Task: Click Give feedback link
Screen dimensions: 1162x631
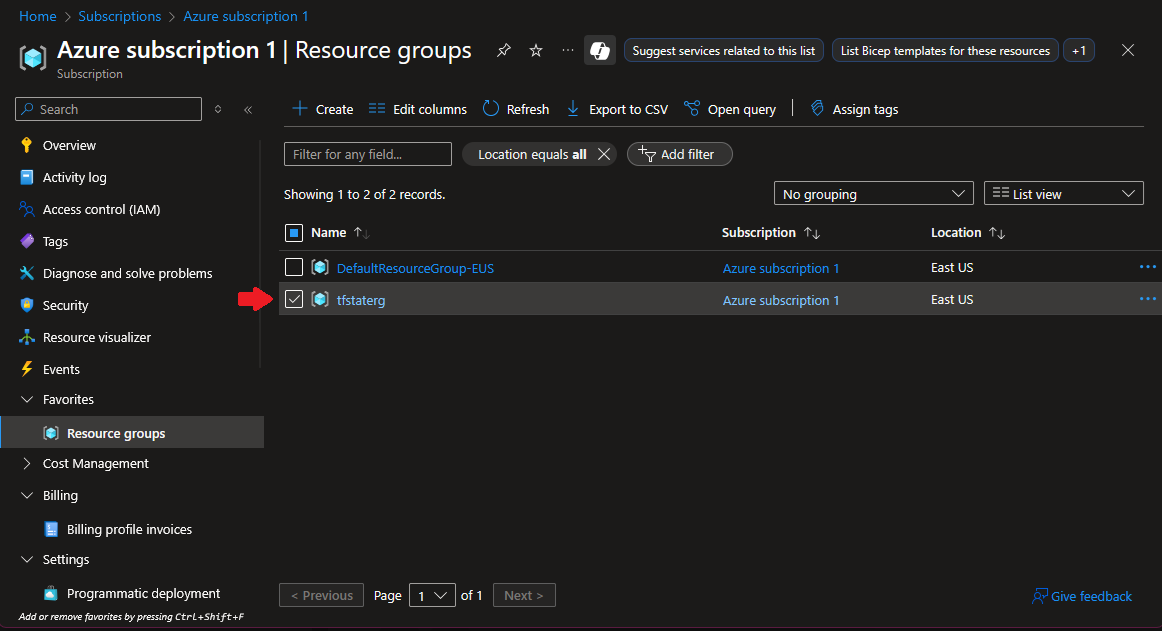Action: coord(1082,596)
